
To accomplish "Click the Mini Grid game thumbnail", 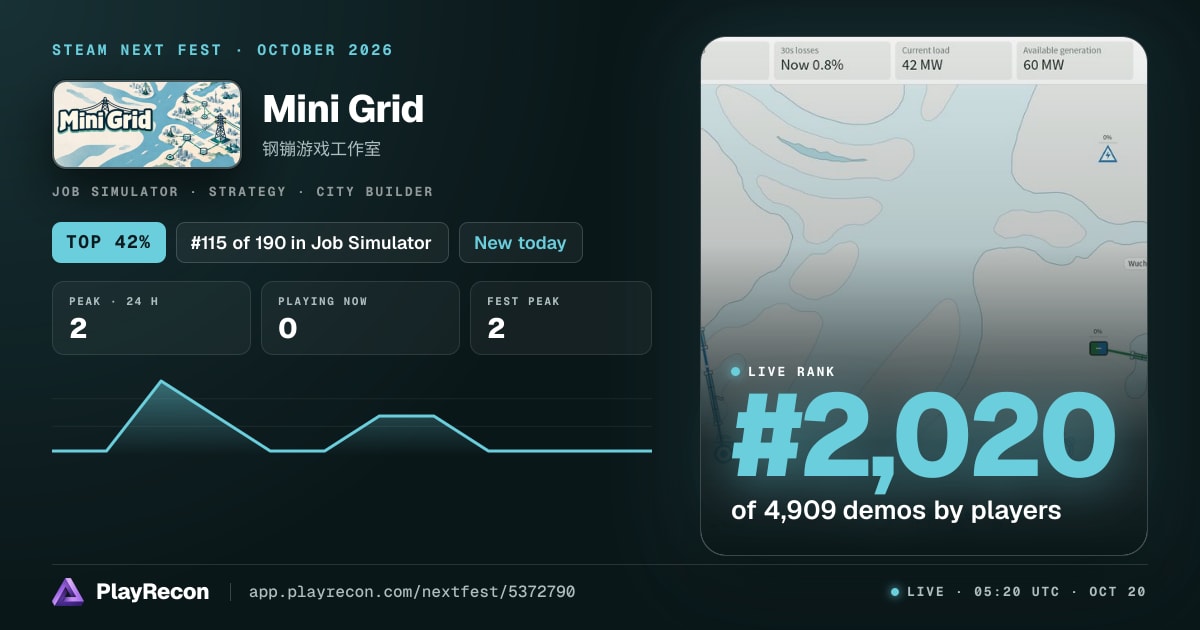I will tap(147, 124).
